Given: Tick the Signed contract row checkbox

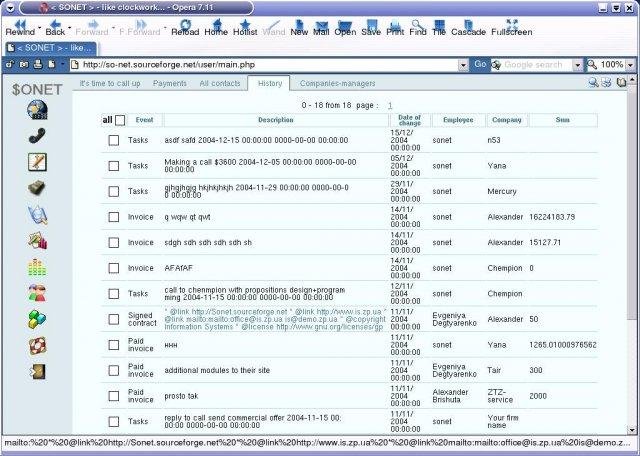Looking at the screenshot, I should click(114, 319).
